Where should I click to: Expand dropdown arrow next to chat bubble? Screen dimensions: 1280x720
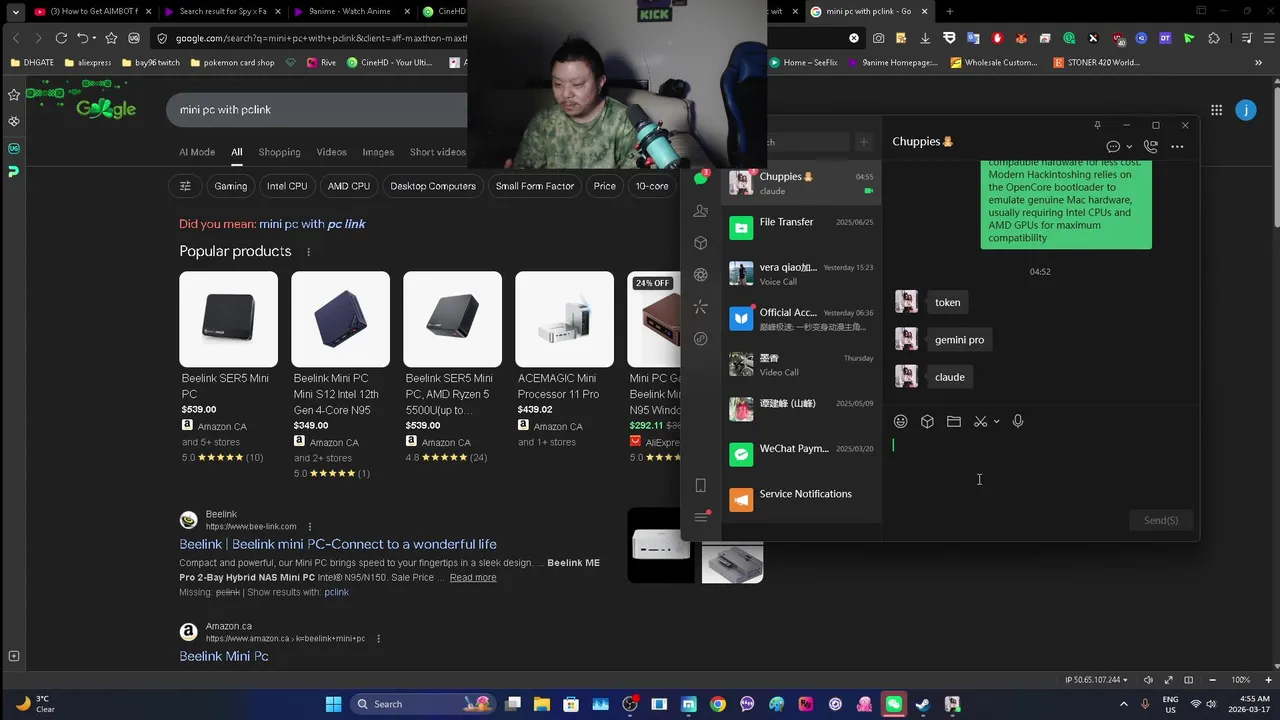pos(1129,147)
